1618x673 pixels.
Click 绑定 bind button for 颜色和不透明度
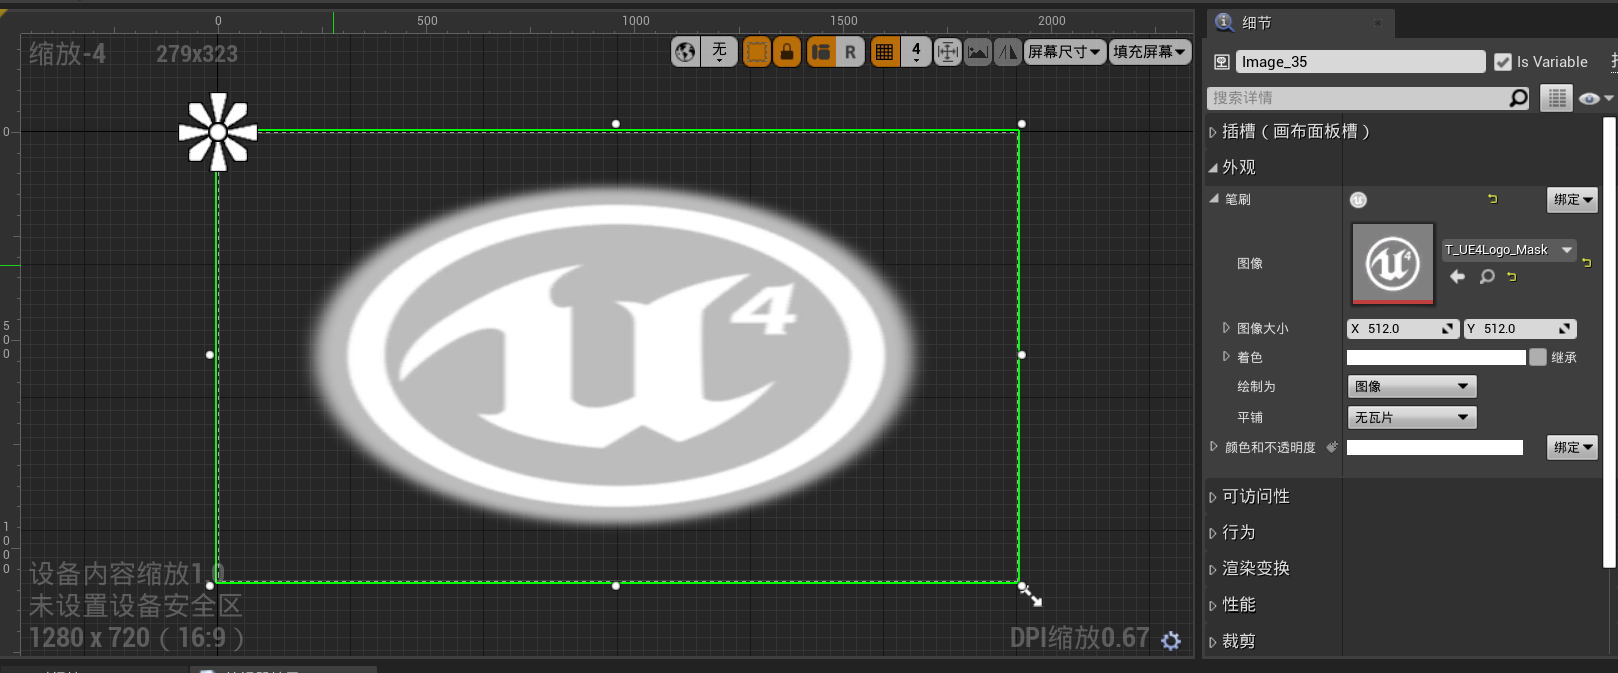1572,447
